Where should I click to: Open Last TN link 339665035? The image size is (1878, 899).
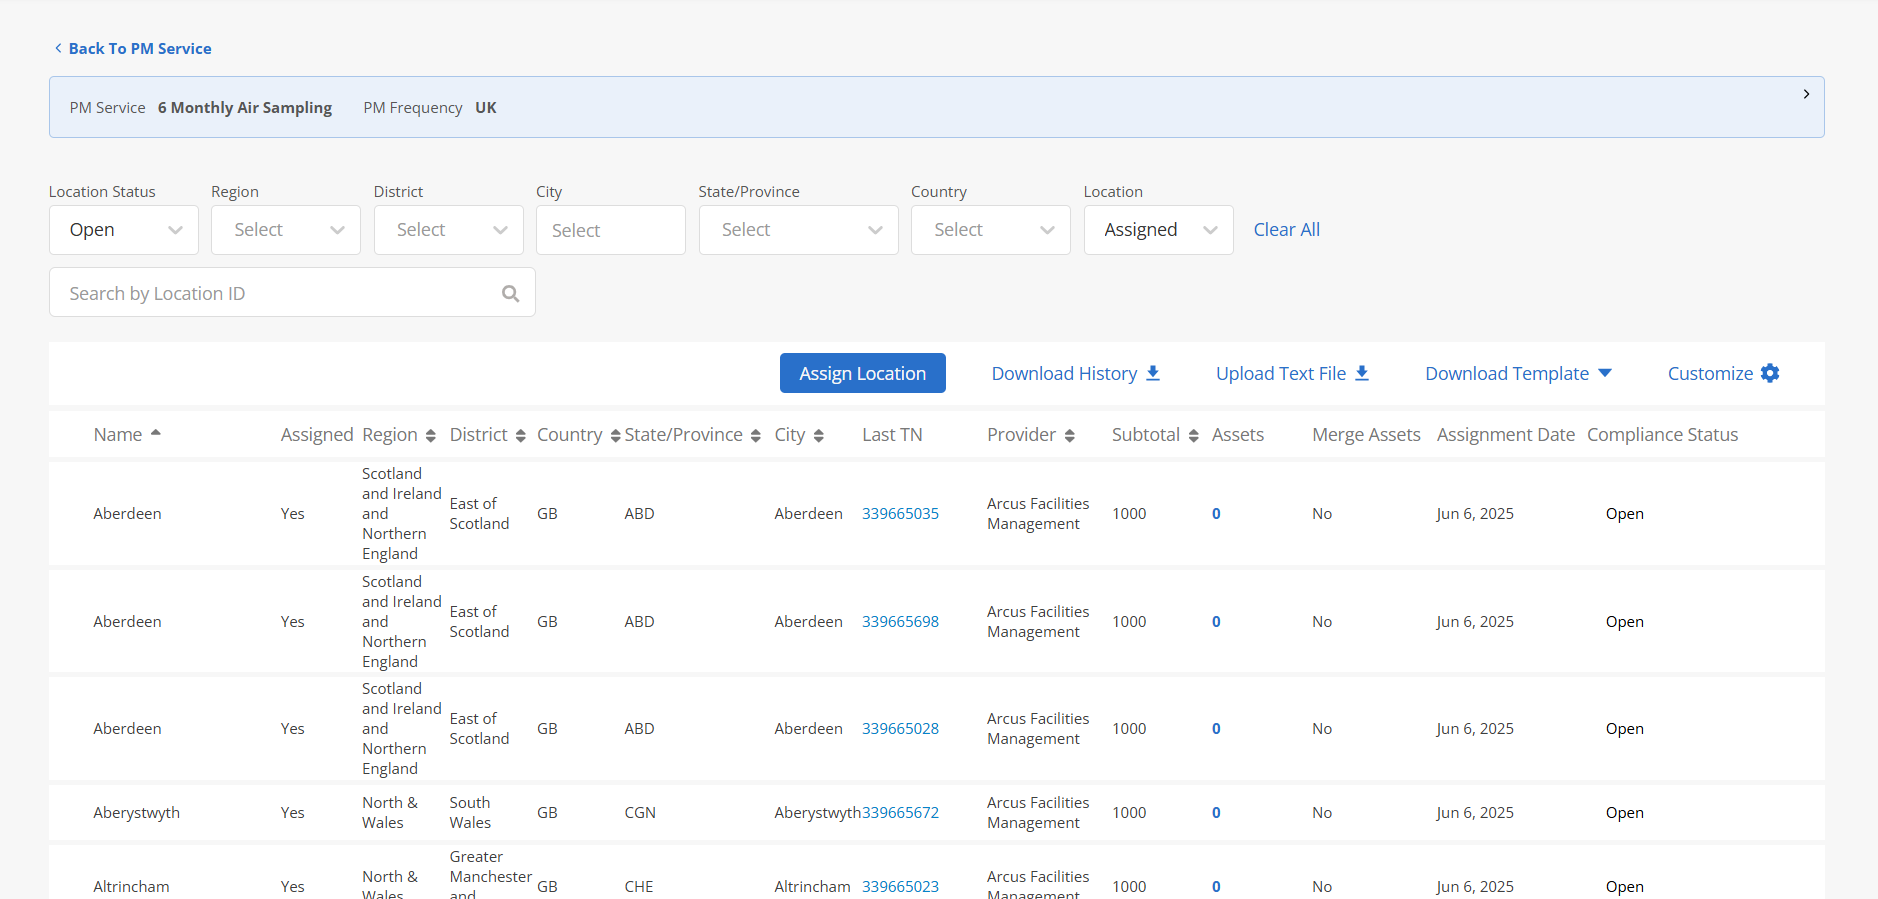pos(900,513)
